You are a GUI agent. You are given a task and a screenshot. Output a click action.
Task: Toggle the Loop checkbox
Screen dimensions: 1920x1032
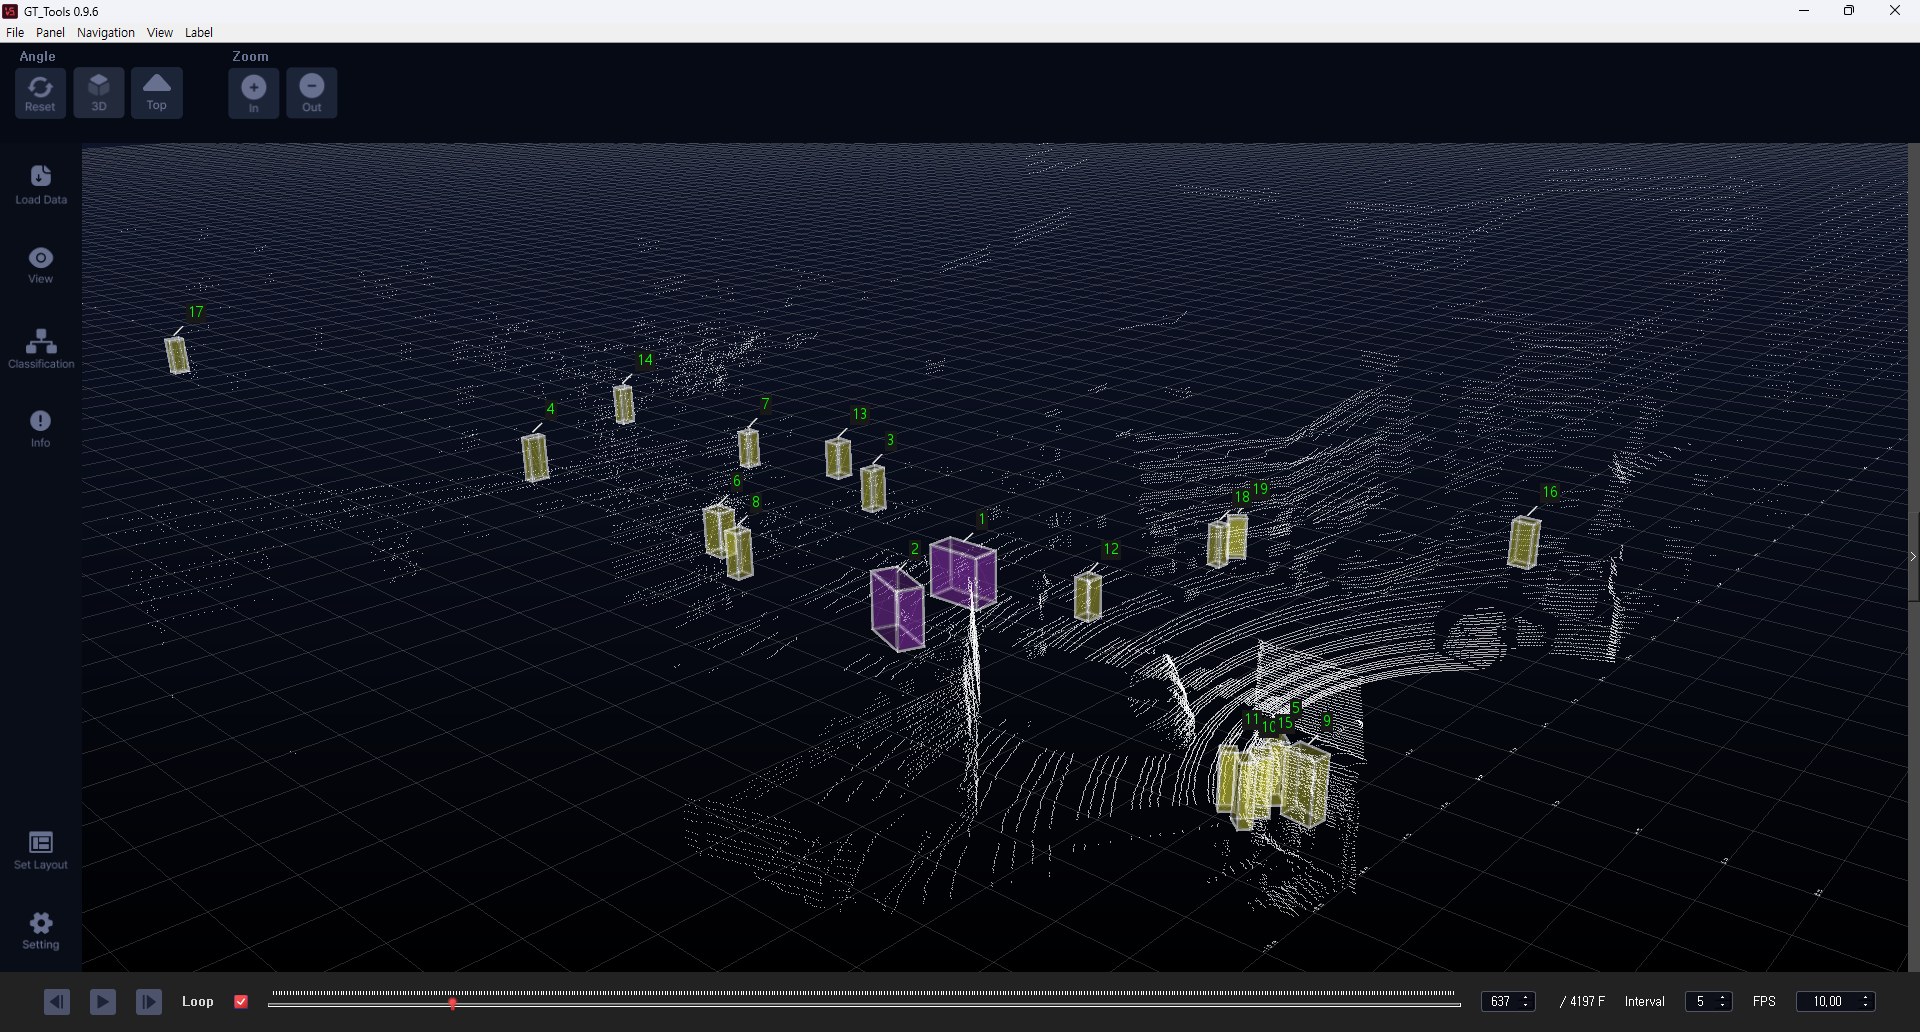241,1002
